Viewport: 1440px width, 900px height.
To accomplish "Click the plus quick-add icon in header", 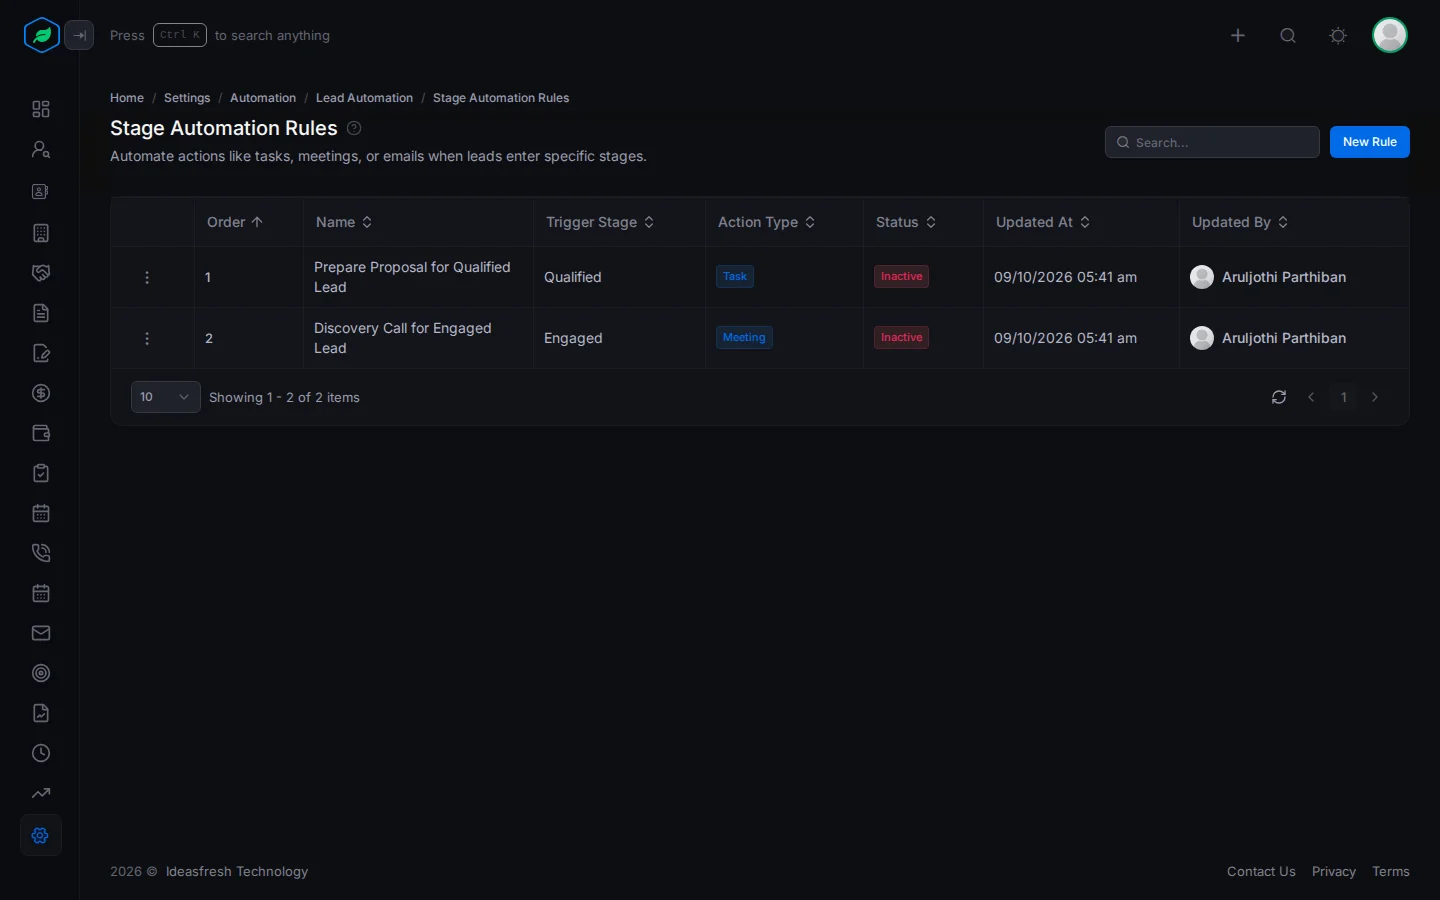I will pos(1238,36).
